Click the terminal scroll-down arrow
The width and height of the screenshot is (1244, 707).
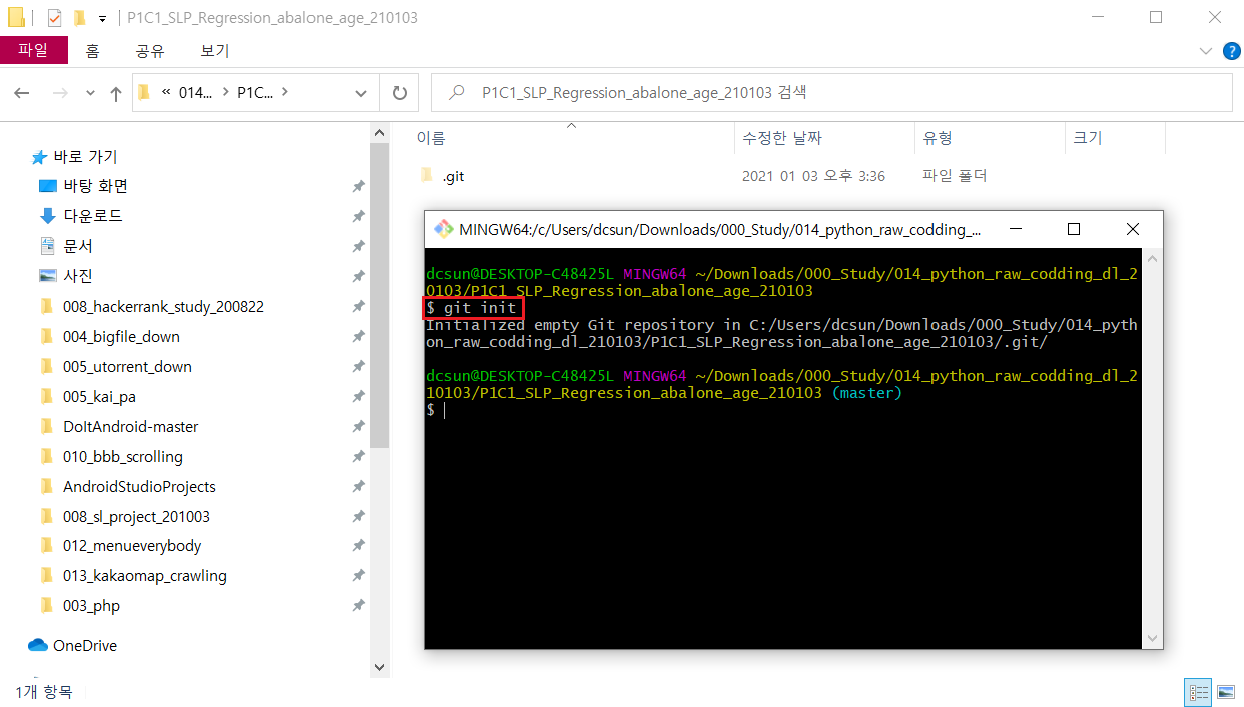tap(1152, 638)
